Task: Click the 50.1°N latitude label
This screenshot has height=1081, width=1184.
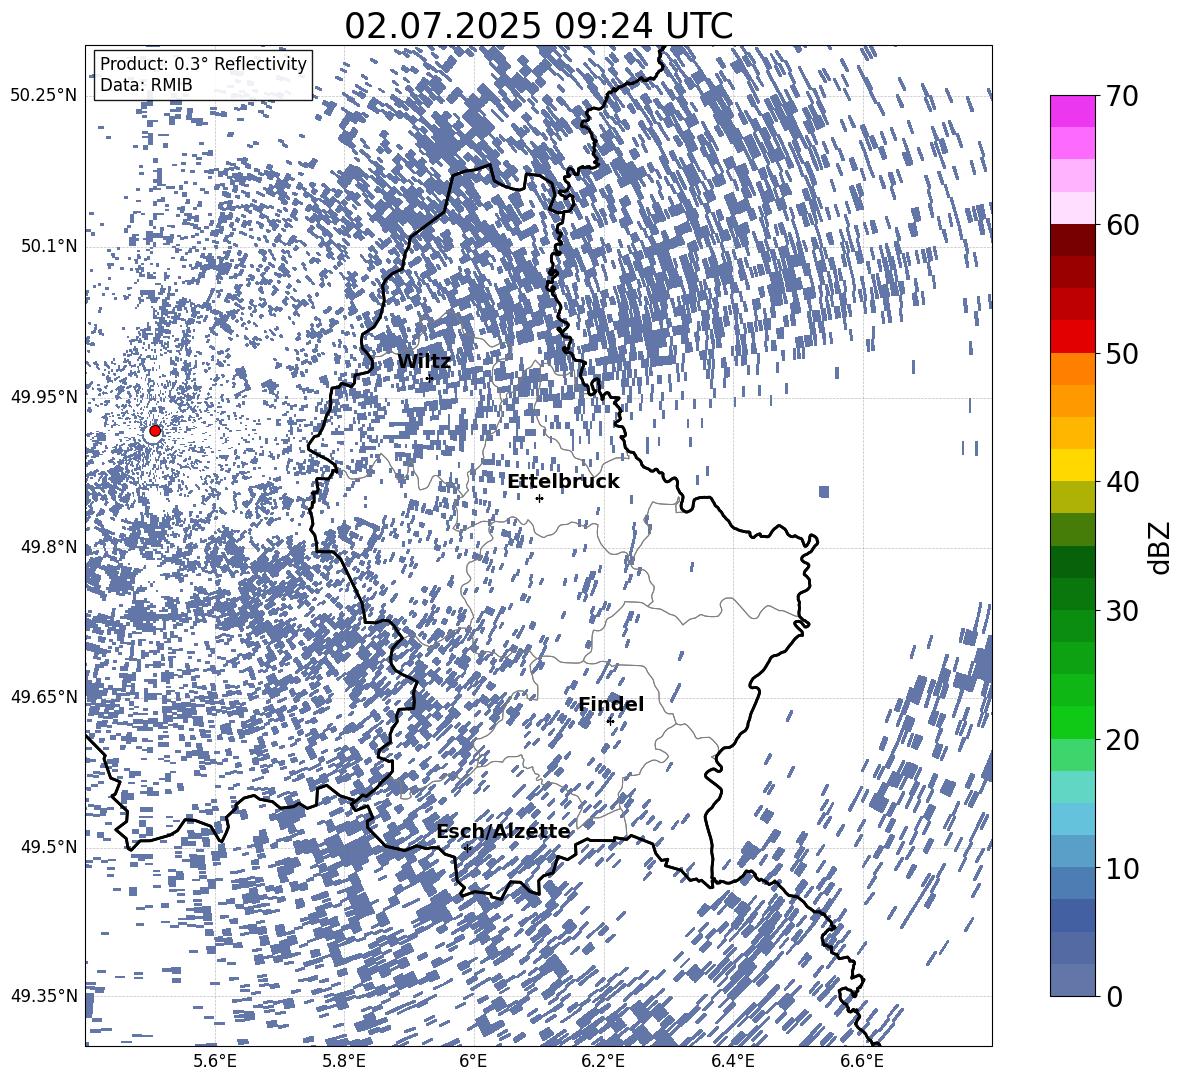Action: point(48,247)
